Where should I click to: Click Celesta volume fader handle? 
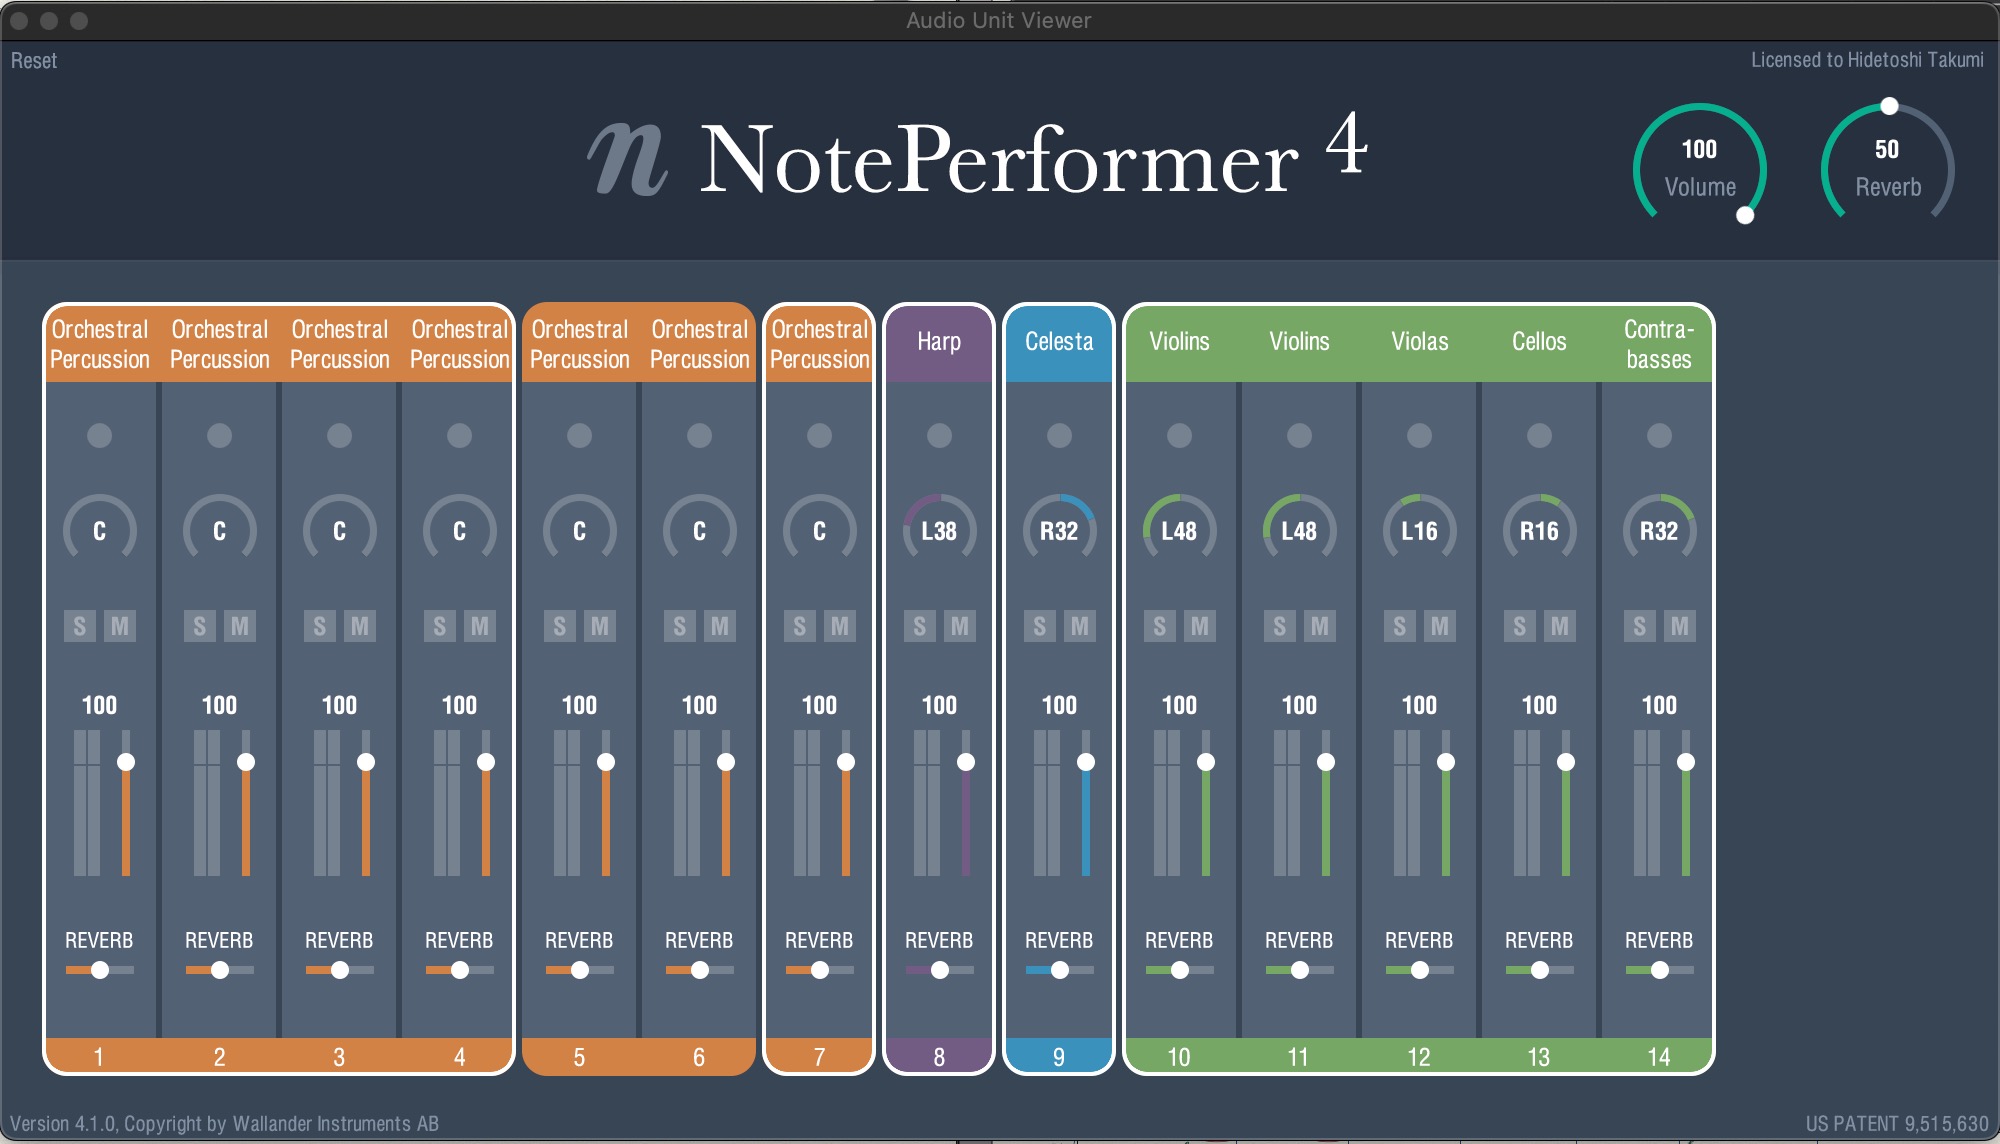point(1086,762)
